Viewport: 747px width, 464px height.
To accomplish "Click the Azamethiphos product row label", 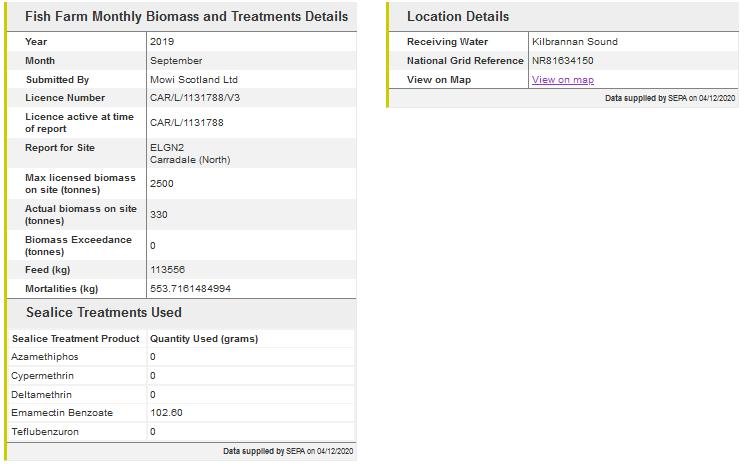I will pos(45,357).
